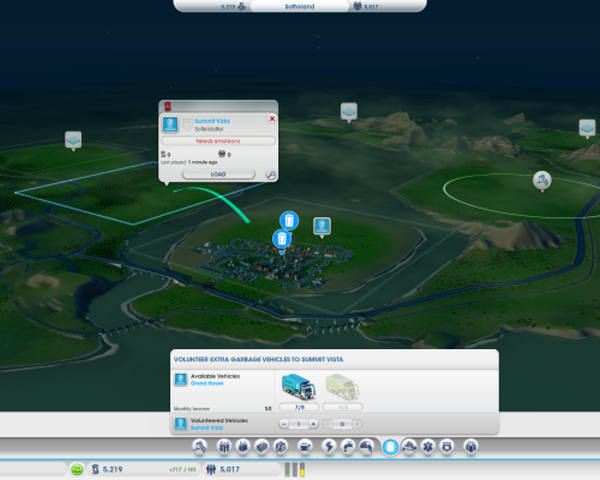This screenshot has height=480, width=600.
Task: Select the people/workers icon in the toolbar
Action: [224, 447]
